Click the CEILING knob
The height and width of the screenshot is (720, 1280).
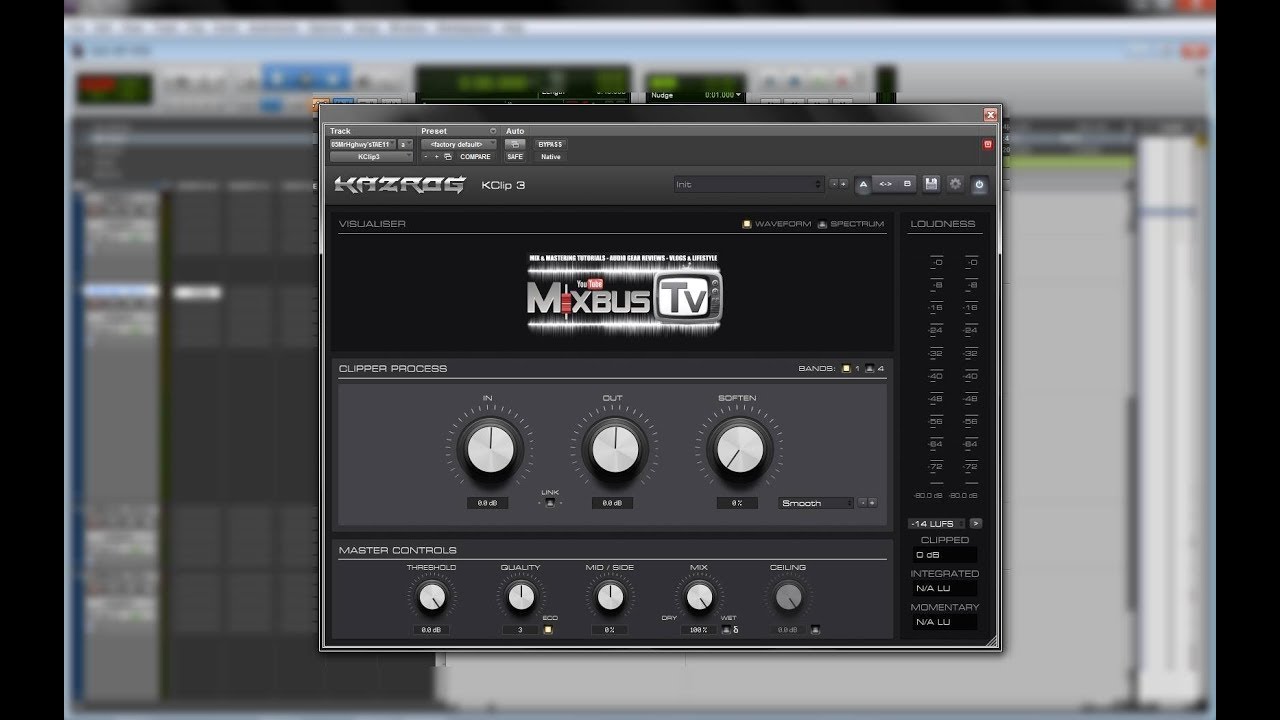coord(788,597)
